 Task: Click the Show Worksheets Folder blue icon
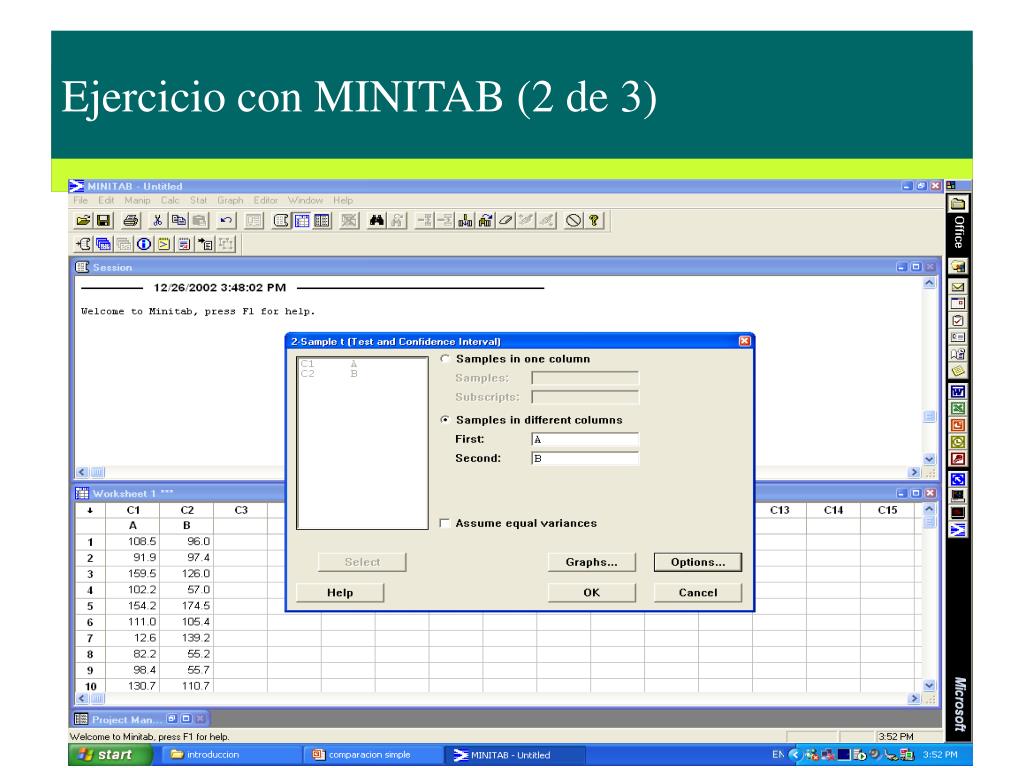coord(103,244)
